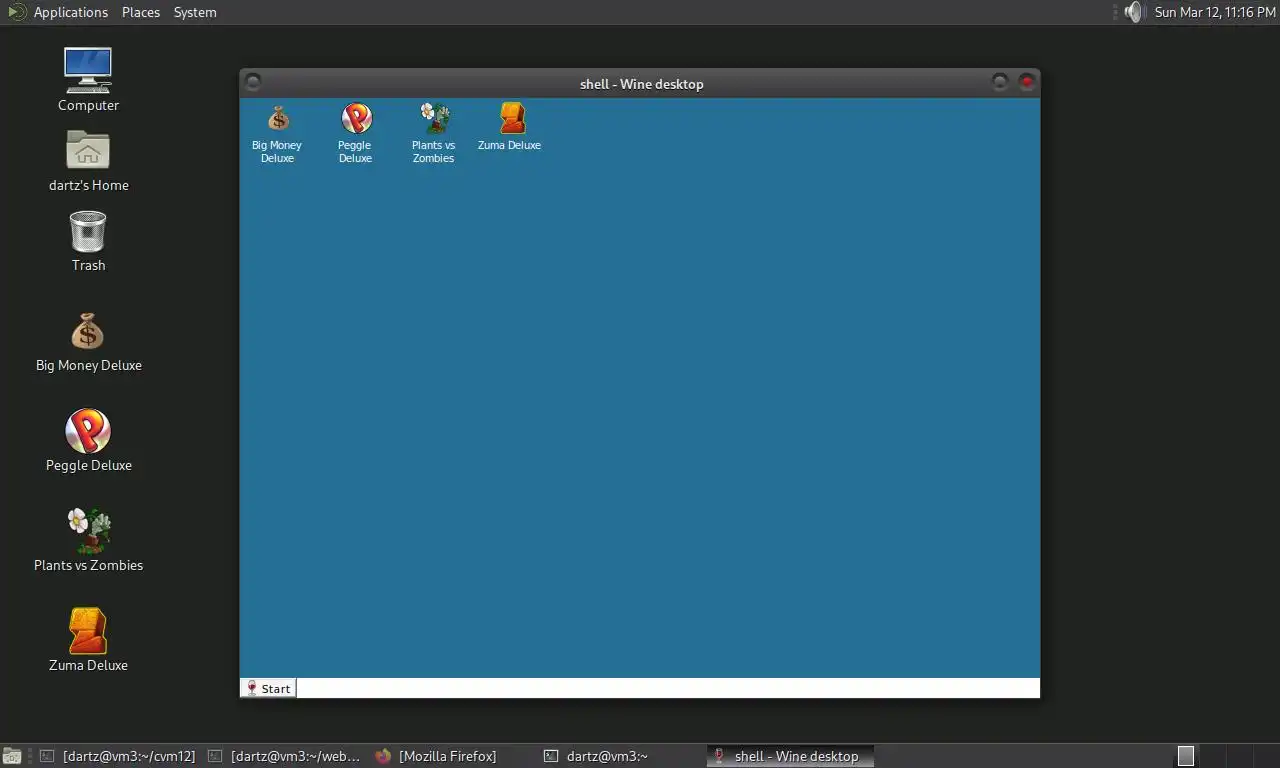Open Big Money Deluxe in Wine desktop
This screenshot has height=768, width=1280.
pos(277,133)
